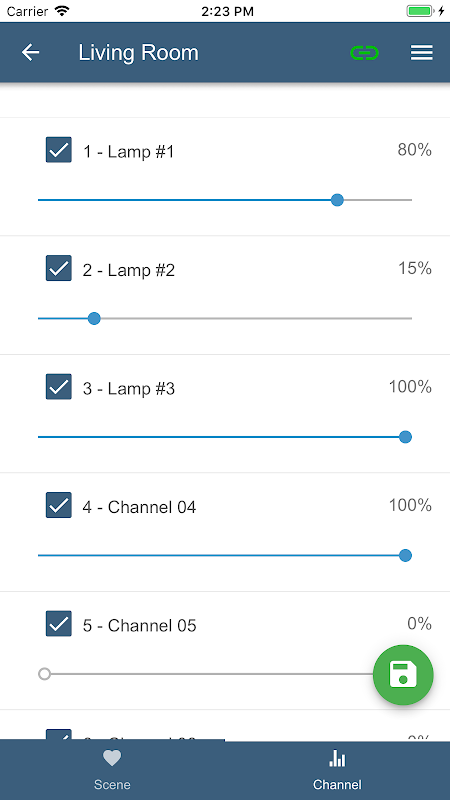This screenshot has height=800, width=450.
Task: Click the battery indicator in status bar
Action: pos(421,11)
